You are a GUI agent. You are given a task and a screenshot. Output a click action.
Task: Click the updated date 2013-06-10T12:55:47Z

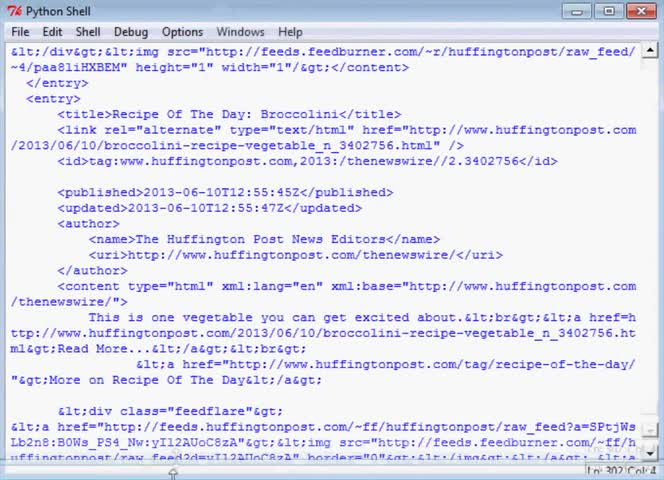point(206,208)
